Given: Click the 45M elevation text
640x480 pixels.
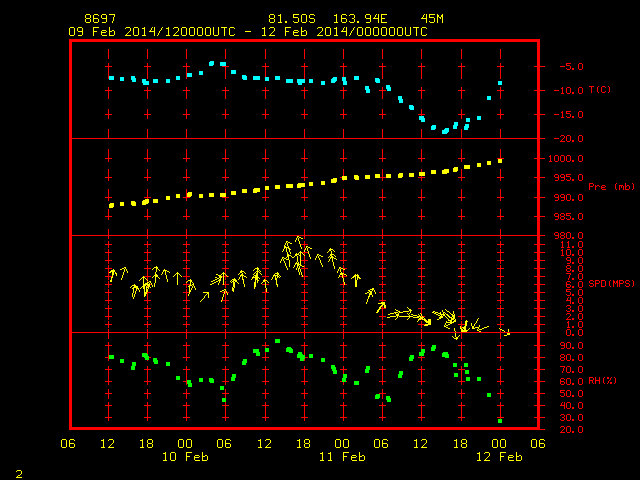Looking at the screenshot, I should 432,19.
